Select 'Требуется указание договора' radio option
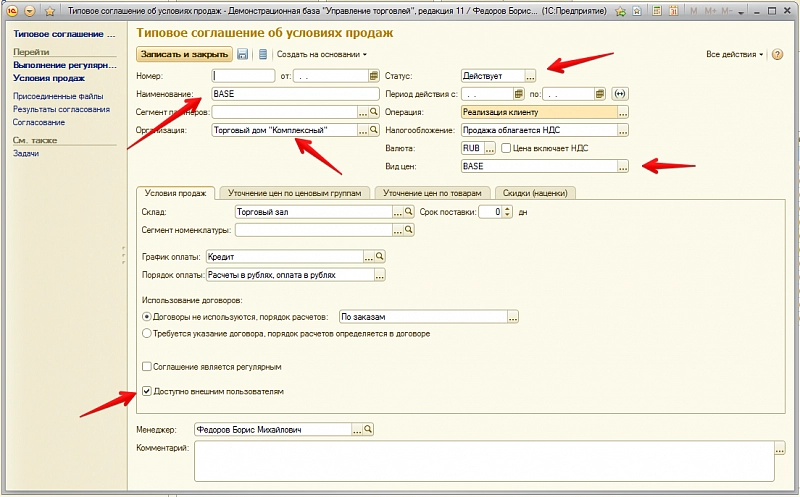800x497 pixels. [147, 333]
